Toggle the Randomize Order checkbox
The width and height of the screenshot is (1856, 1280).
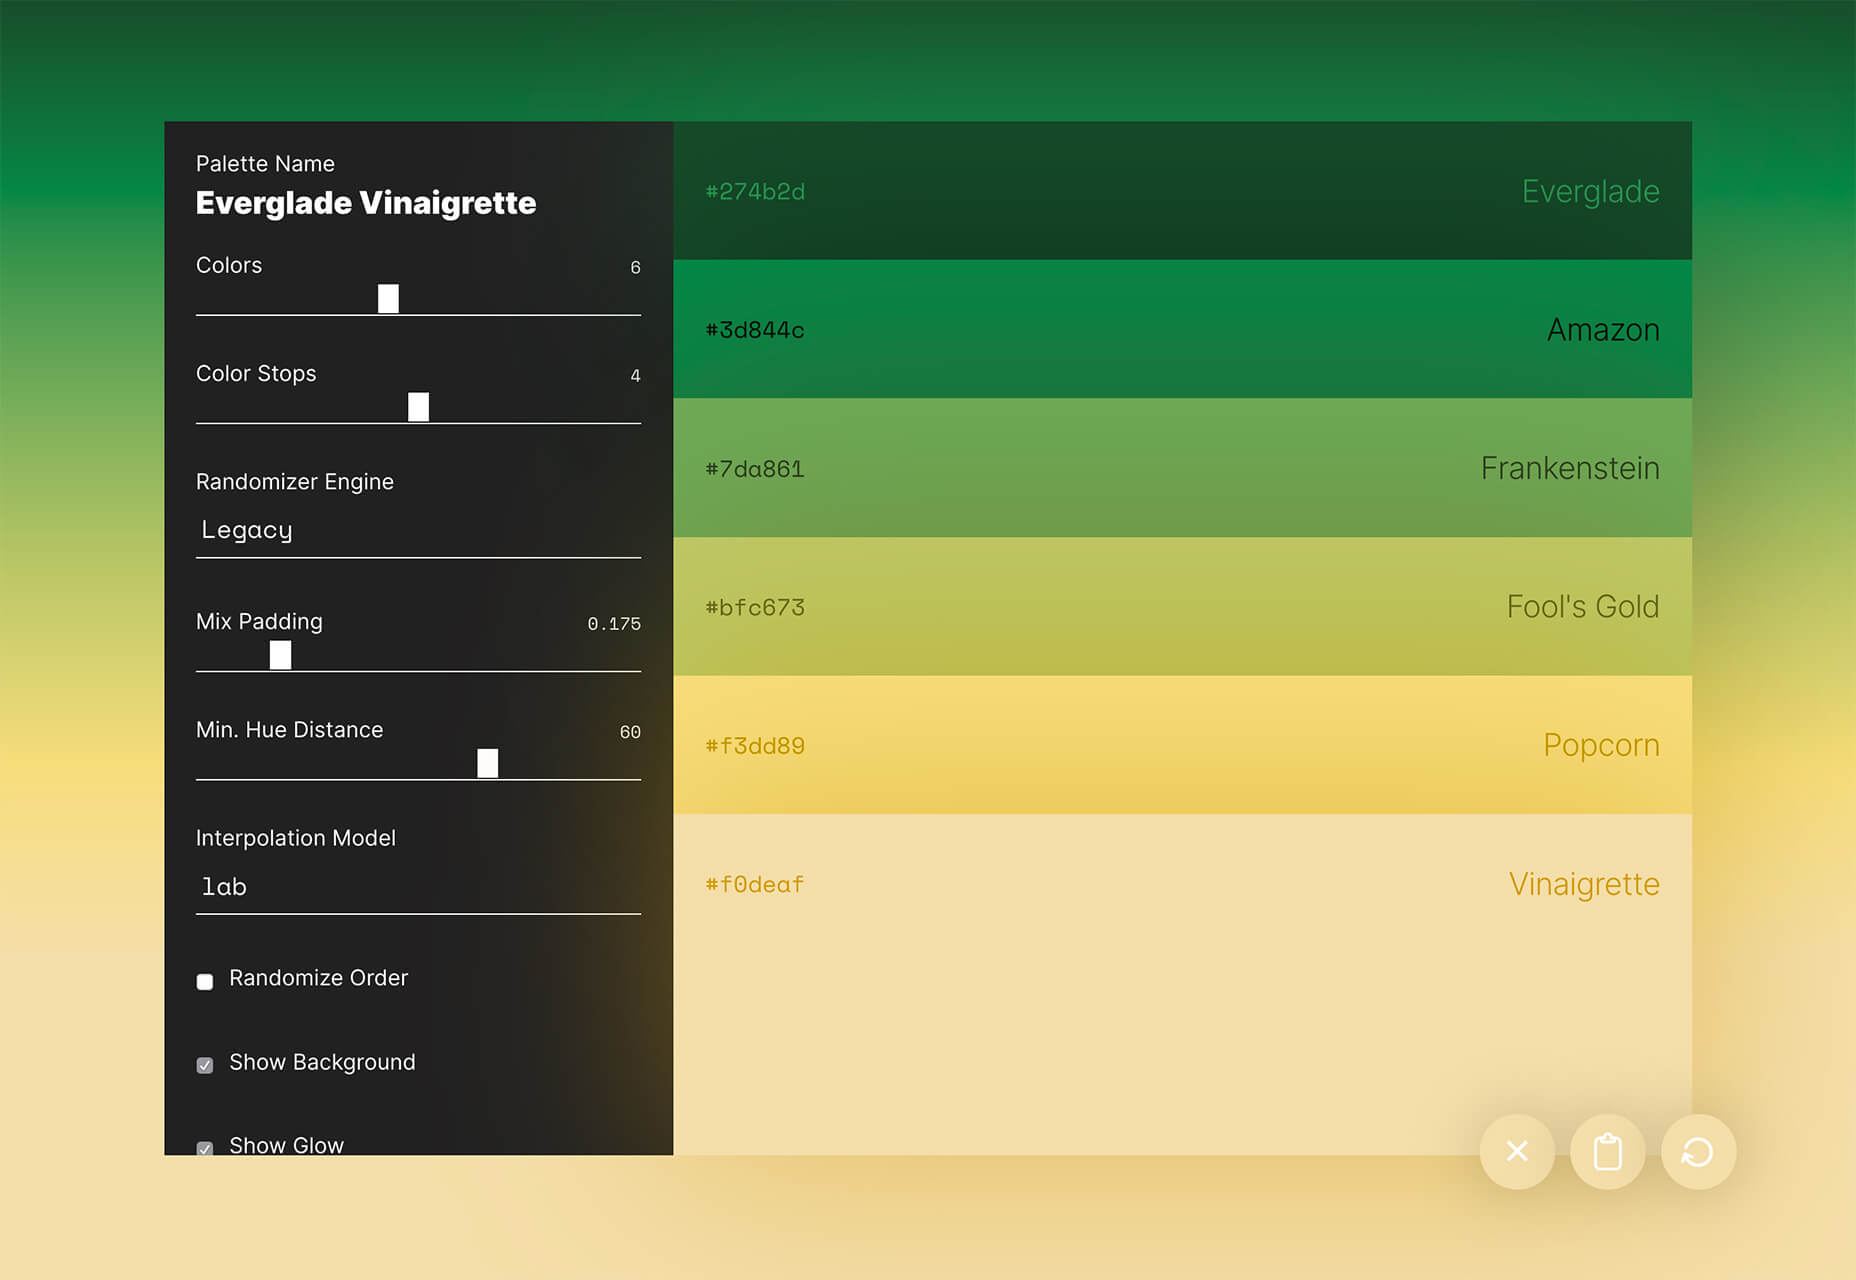point(205,981)
